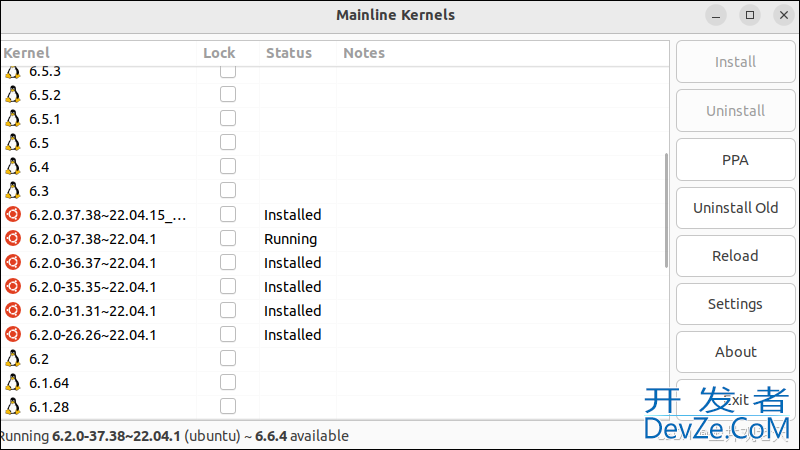800x450 pixels.
Task: Click Ubuntu icon for 6.2.0-31.31~22.04.1
Action: tap(13, 310)
